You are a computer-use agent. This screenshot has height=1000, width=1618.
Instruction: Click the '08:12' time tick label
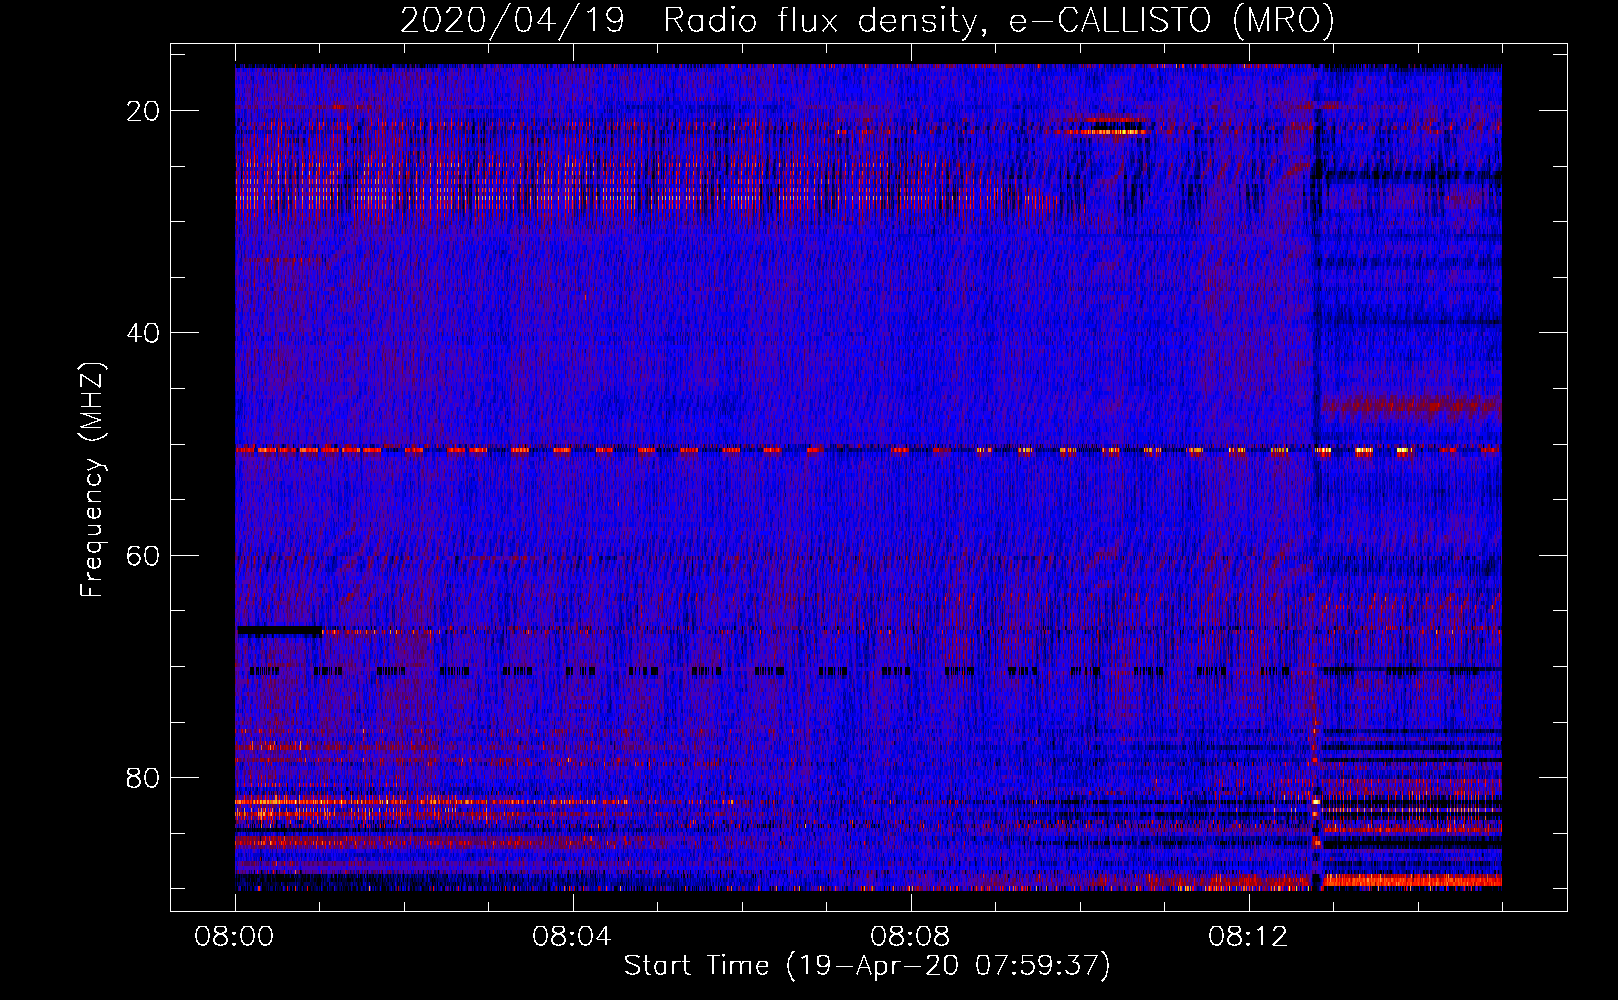pos(1248,937)
